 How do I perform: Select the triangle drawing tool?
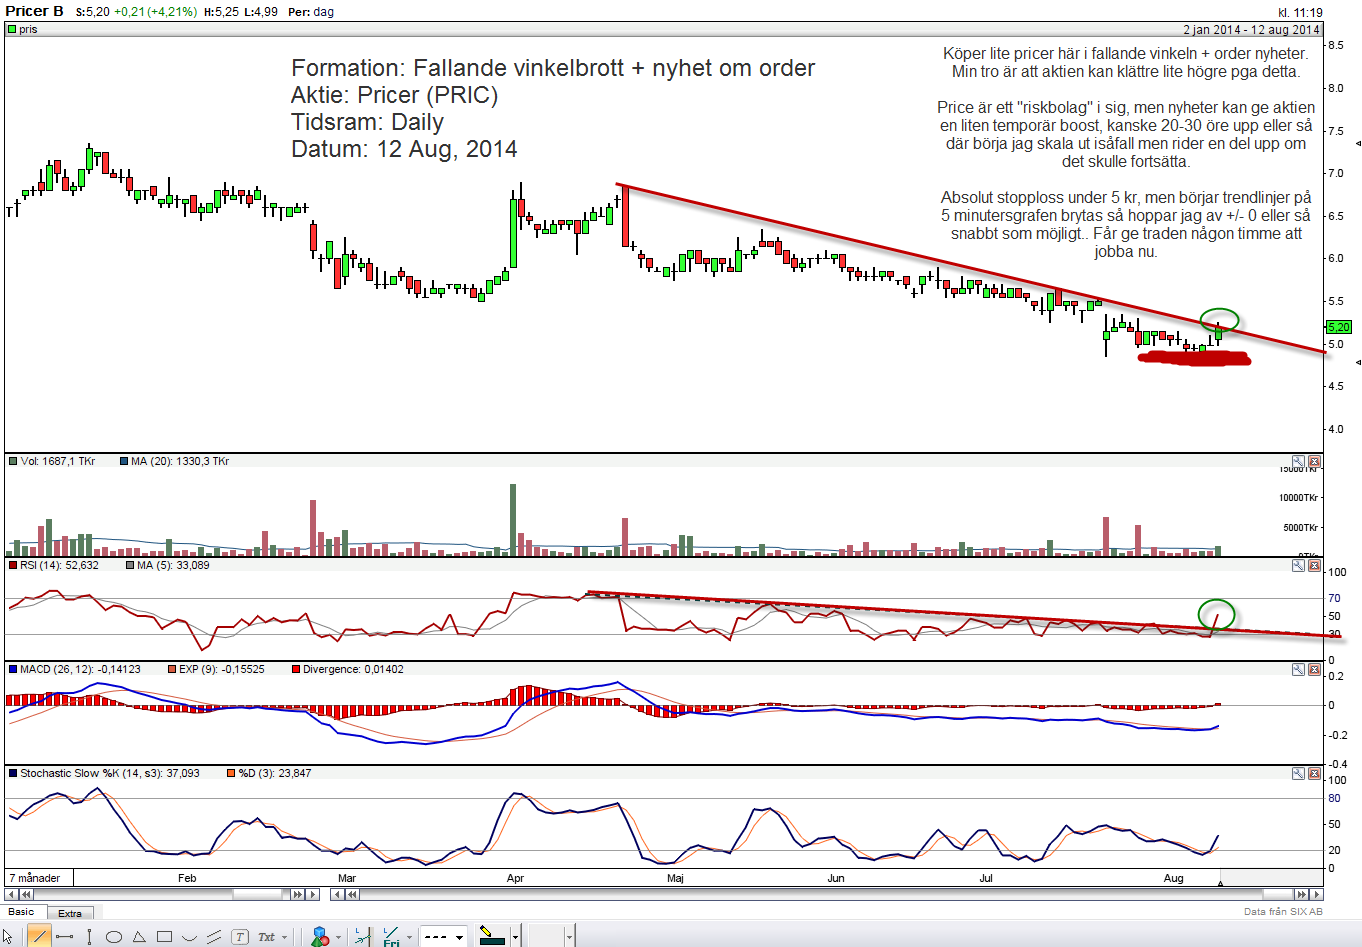pos(139,937)
